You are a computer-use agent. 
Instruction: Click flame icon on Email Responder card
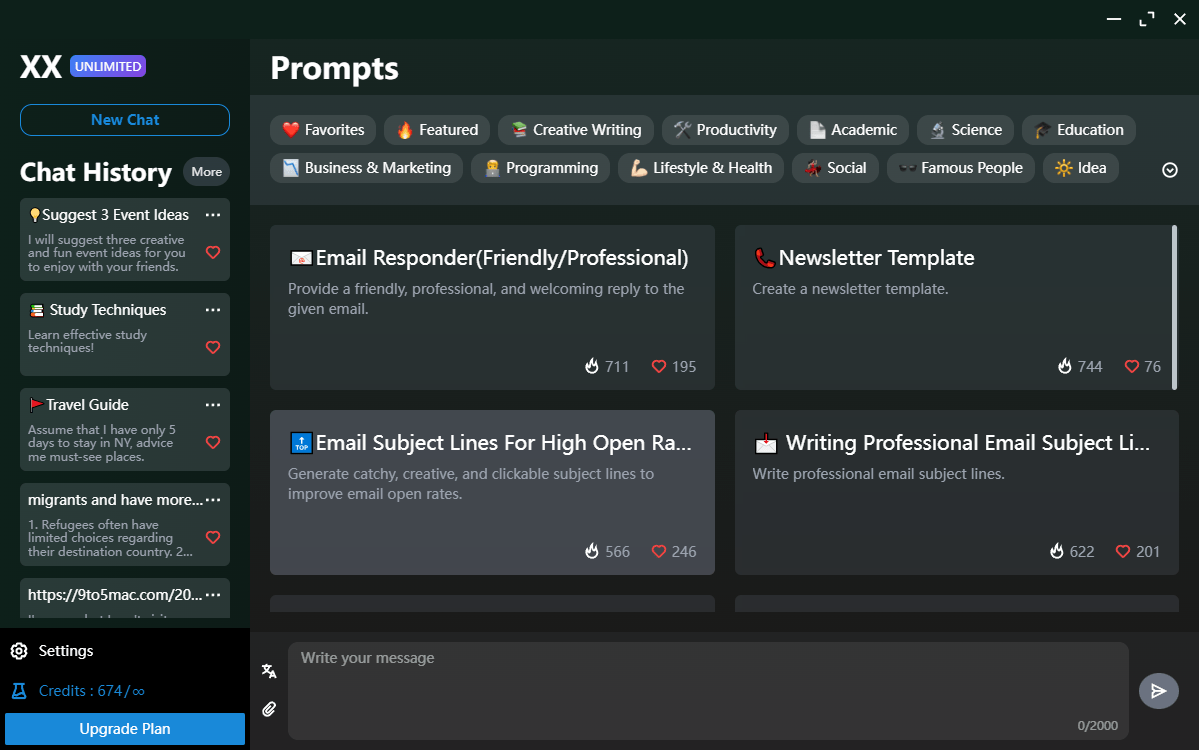point(592,367)
